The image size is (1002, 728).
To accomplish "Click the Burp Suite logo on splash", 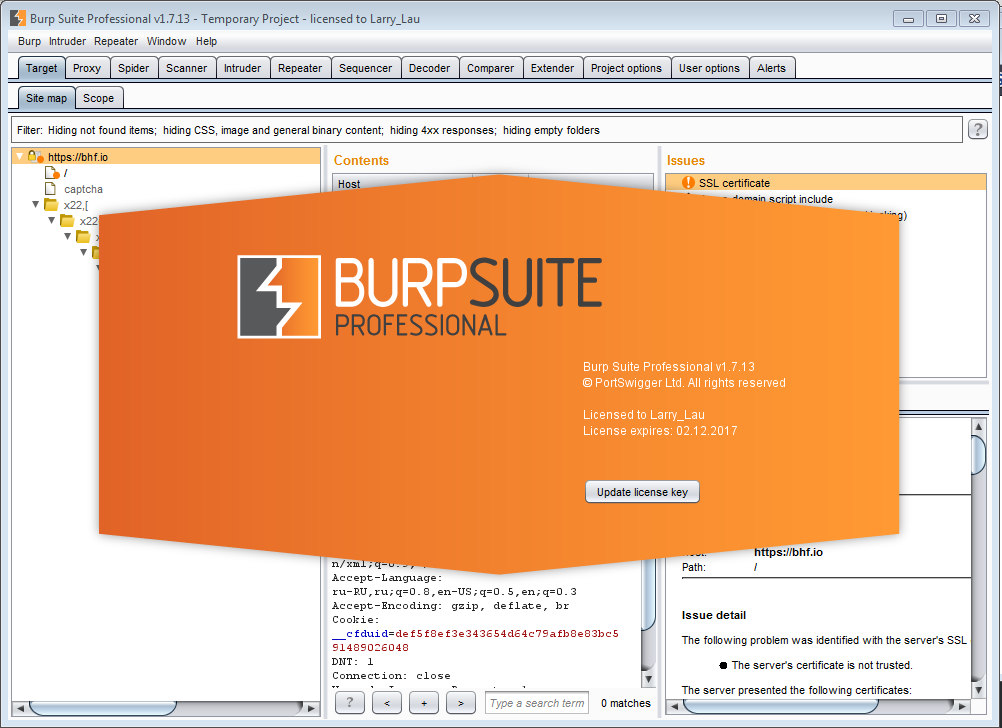I will point(279,297).
